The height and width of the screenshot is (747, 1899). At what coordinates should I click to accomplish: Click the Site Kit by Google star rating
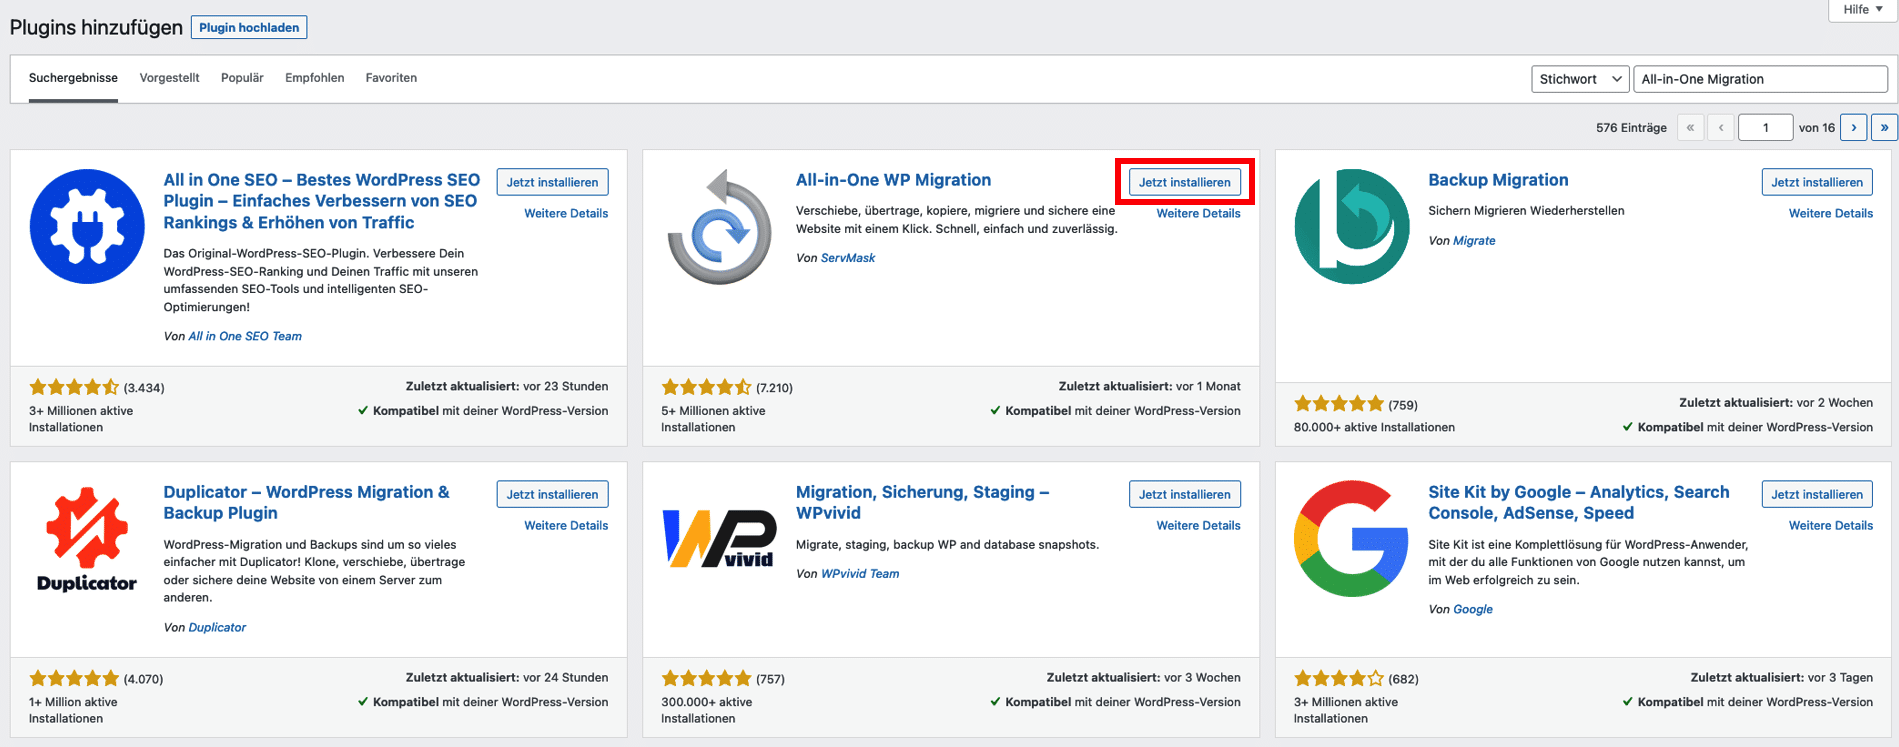pos(1339,678)
